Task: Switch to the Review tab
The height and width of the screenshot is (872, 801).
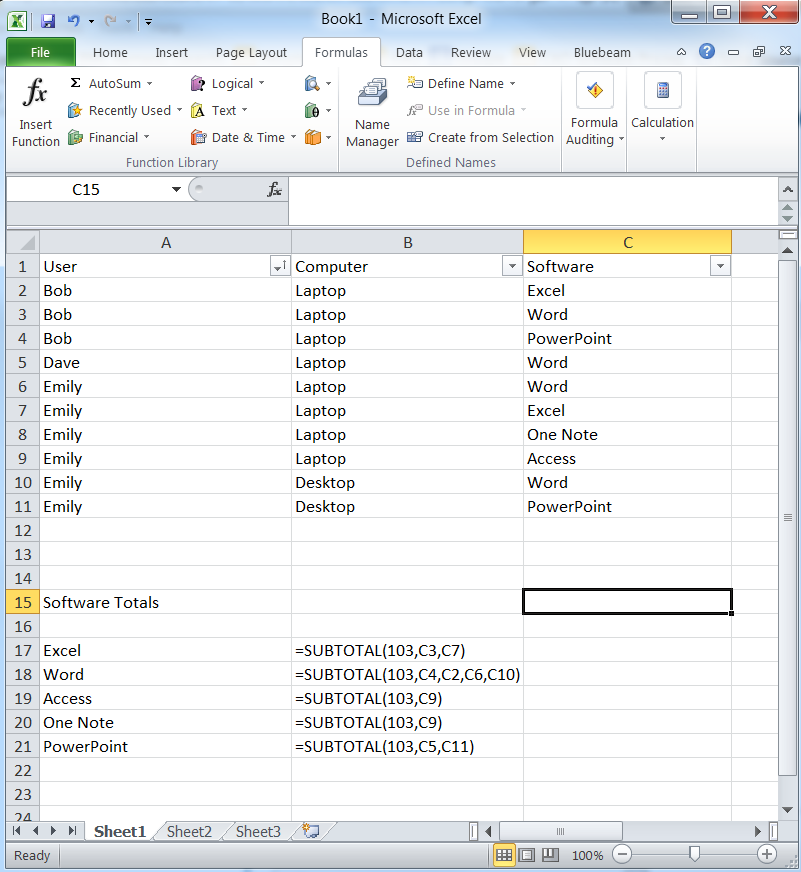Action: pos(471,53)
